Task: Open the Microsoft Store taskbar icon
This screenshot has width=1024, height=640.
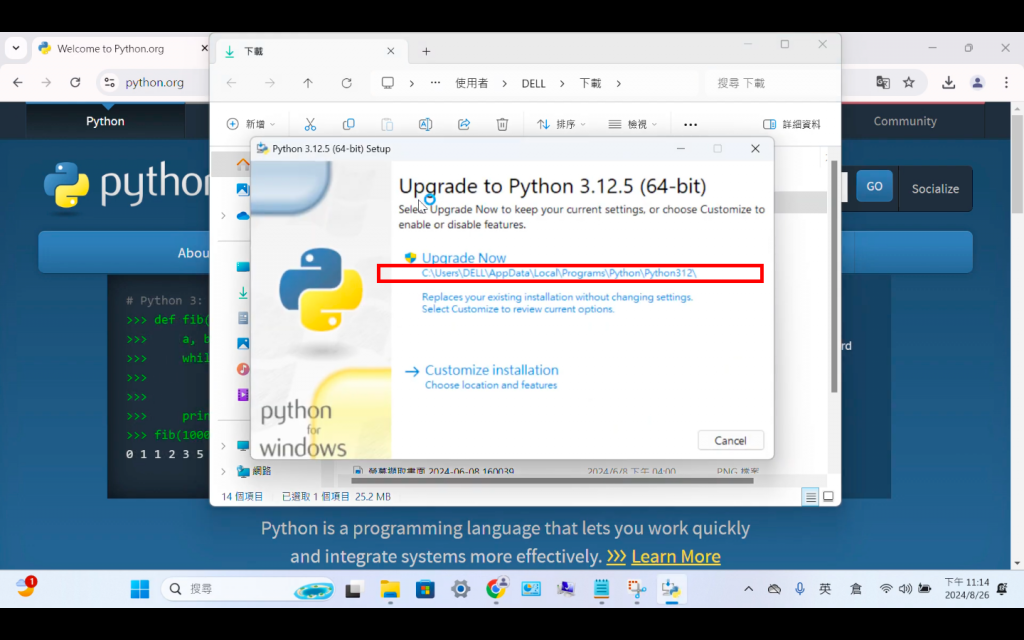Action: pos(425,589)
